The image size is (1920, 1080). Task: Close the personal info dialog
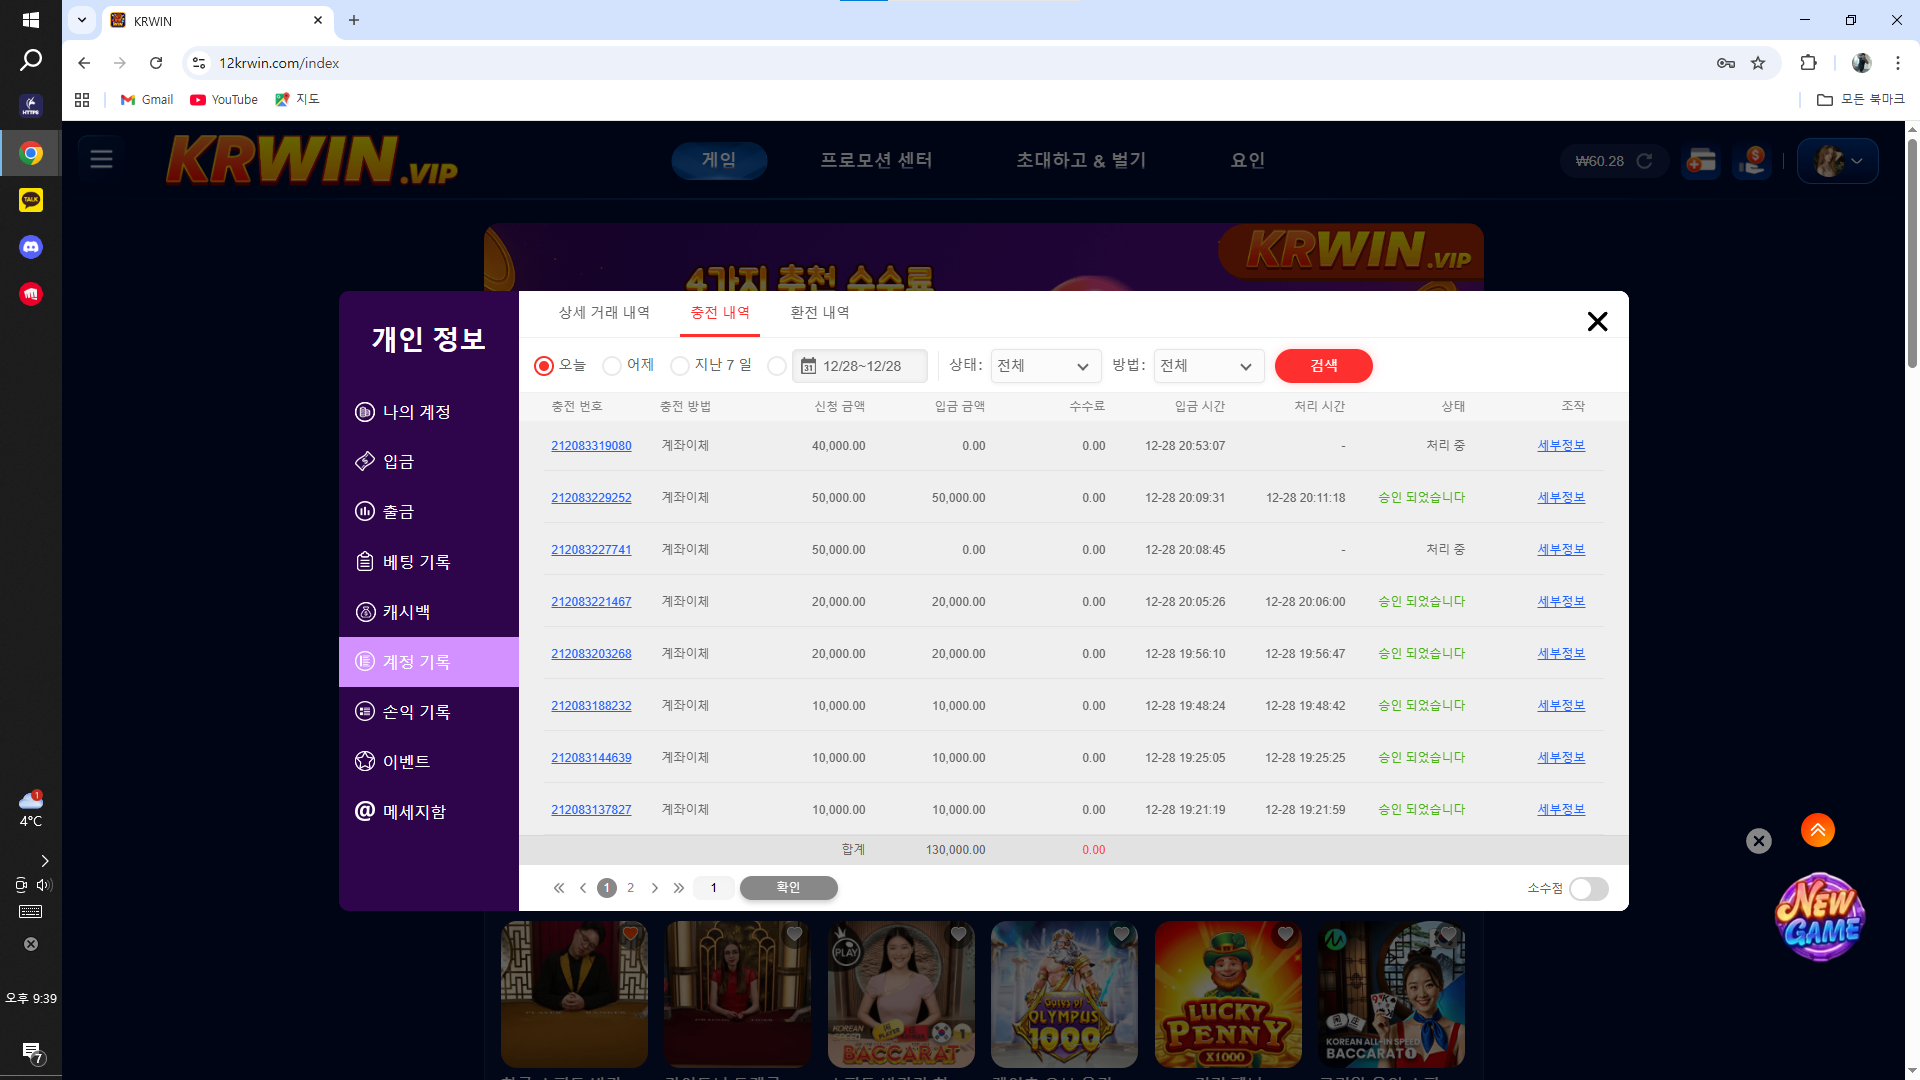click(x=1597, y=321)
